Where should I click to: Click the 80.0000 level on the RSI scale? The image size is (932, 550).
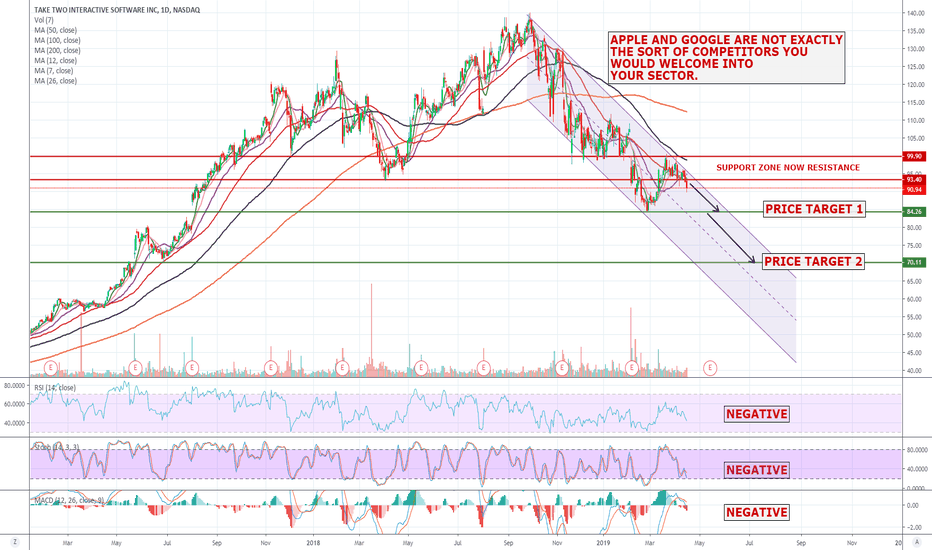pyautogui.click(x=14, y=385)
